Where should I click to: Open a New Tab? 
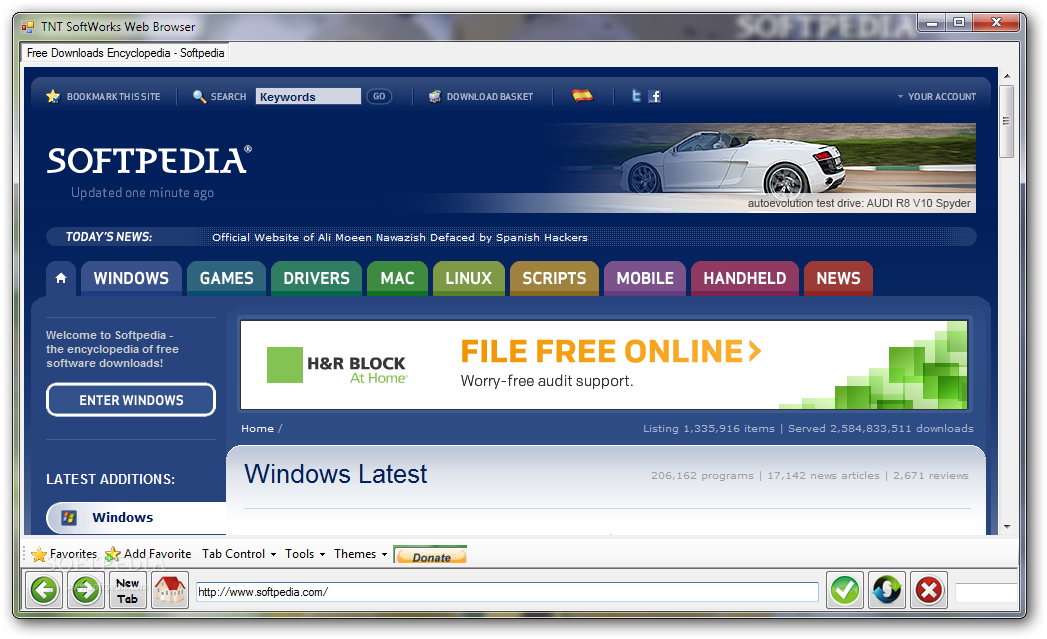128,590
